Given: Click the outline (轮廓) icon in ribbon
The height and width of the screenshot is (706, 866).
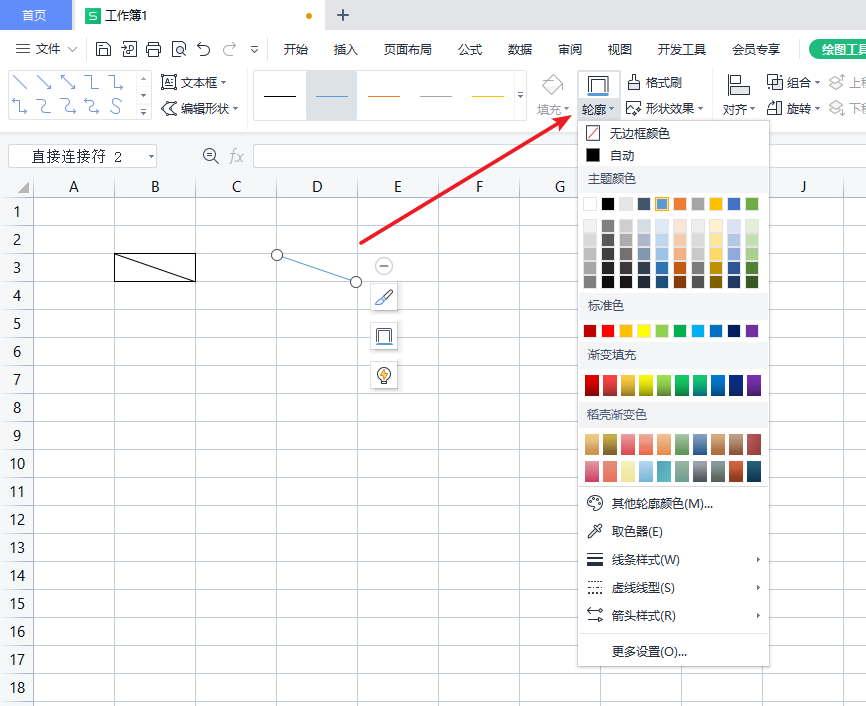Looking at the screenshot, I should 599,85.
